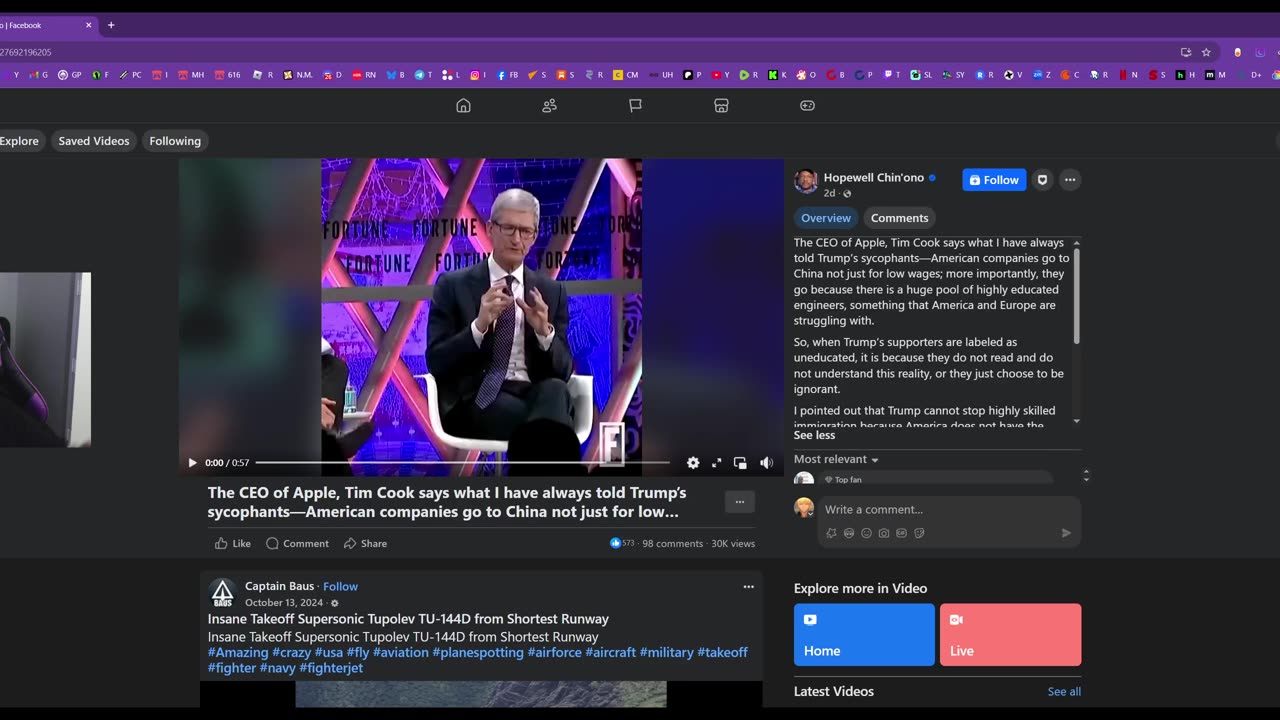Image resolution: width=1280 pixels, height=720 pixels.
Task: Go to Facebook Home icon
Action: pyautogui.click(x=463, y=106)
